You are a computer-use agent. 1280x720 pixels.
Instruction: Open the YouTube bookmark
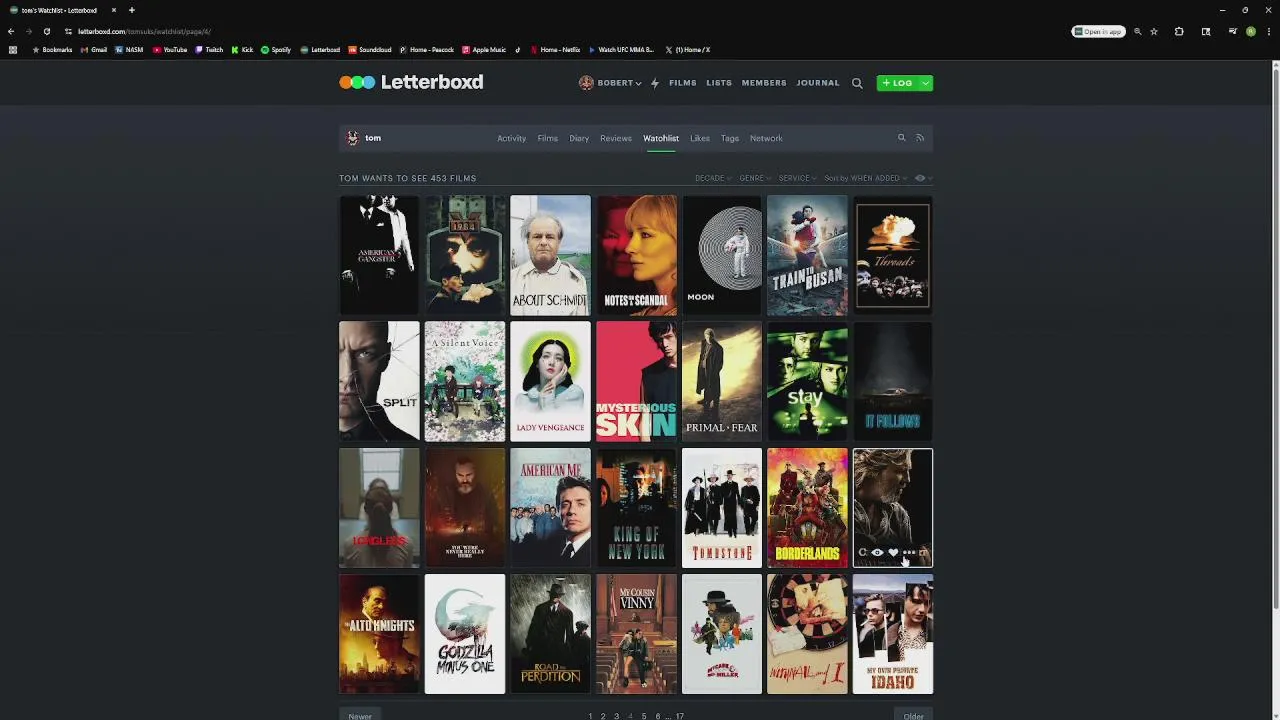[x=170, y=50]
